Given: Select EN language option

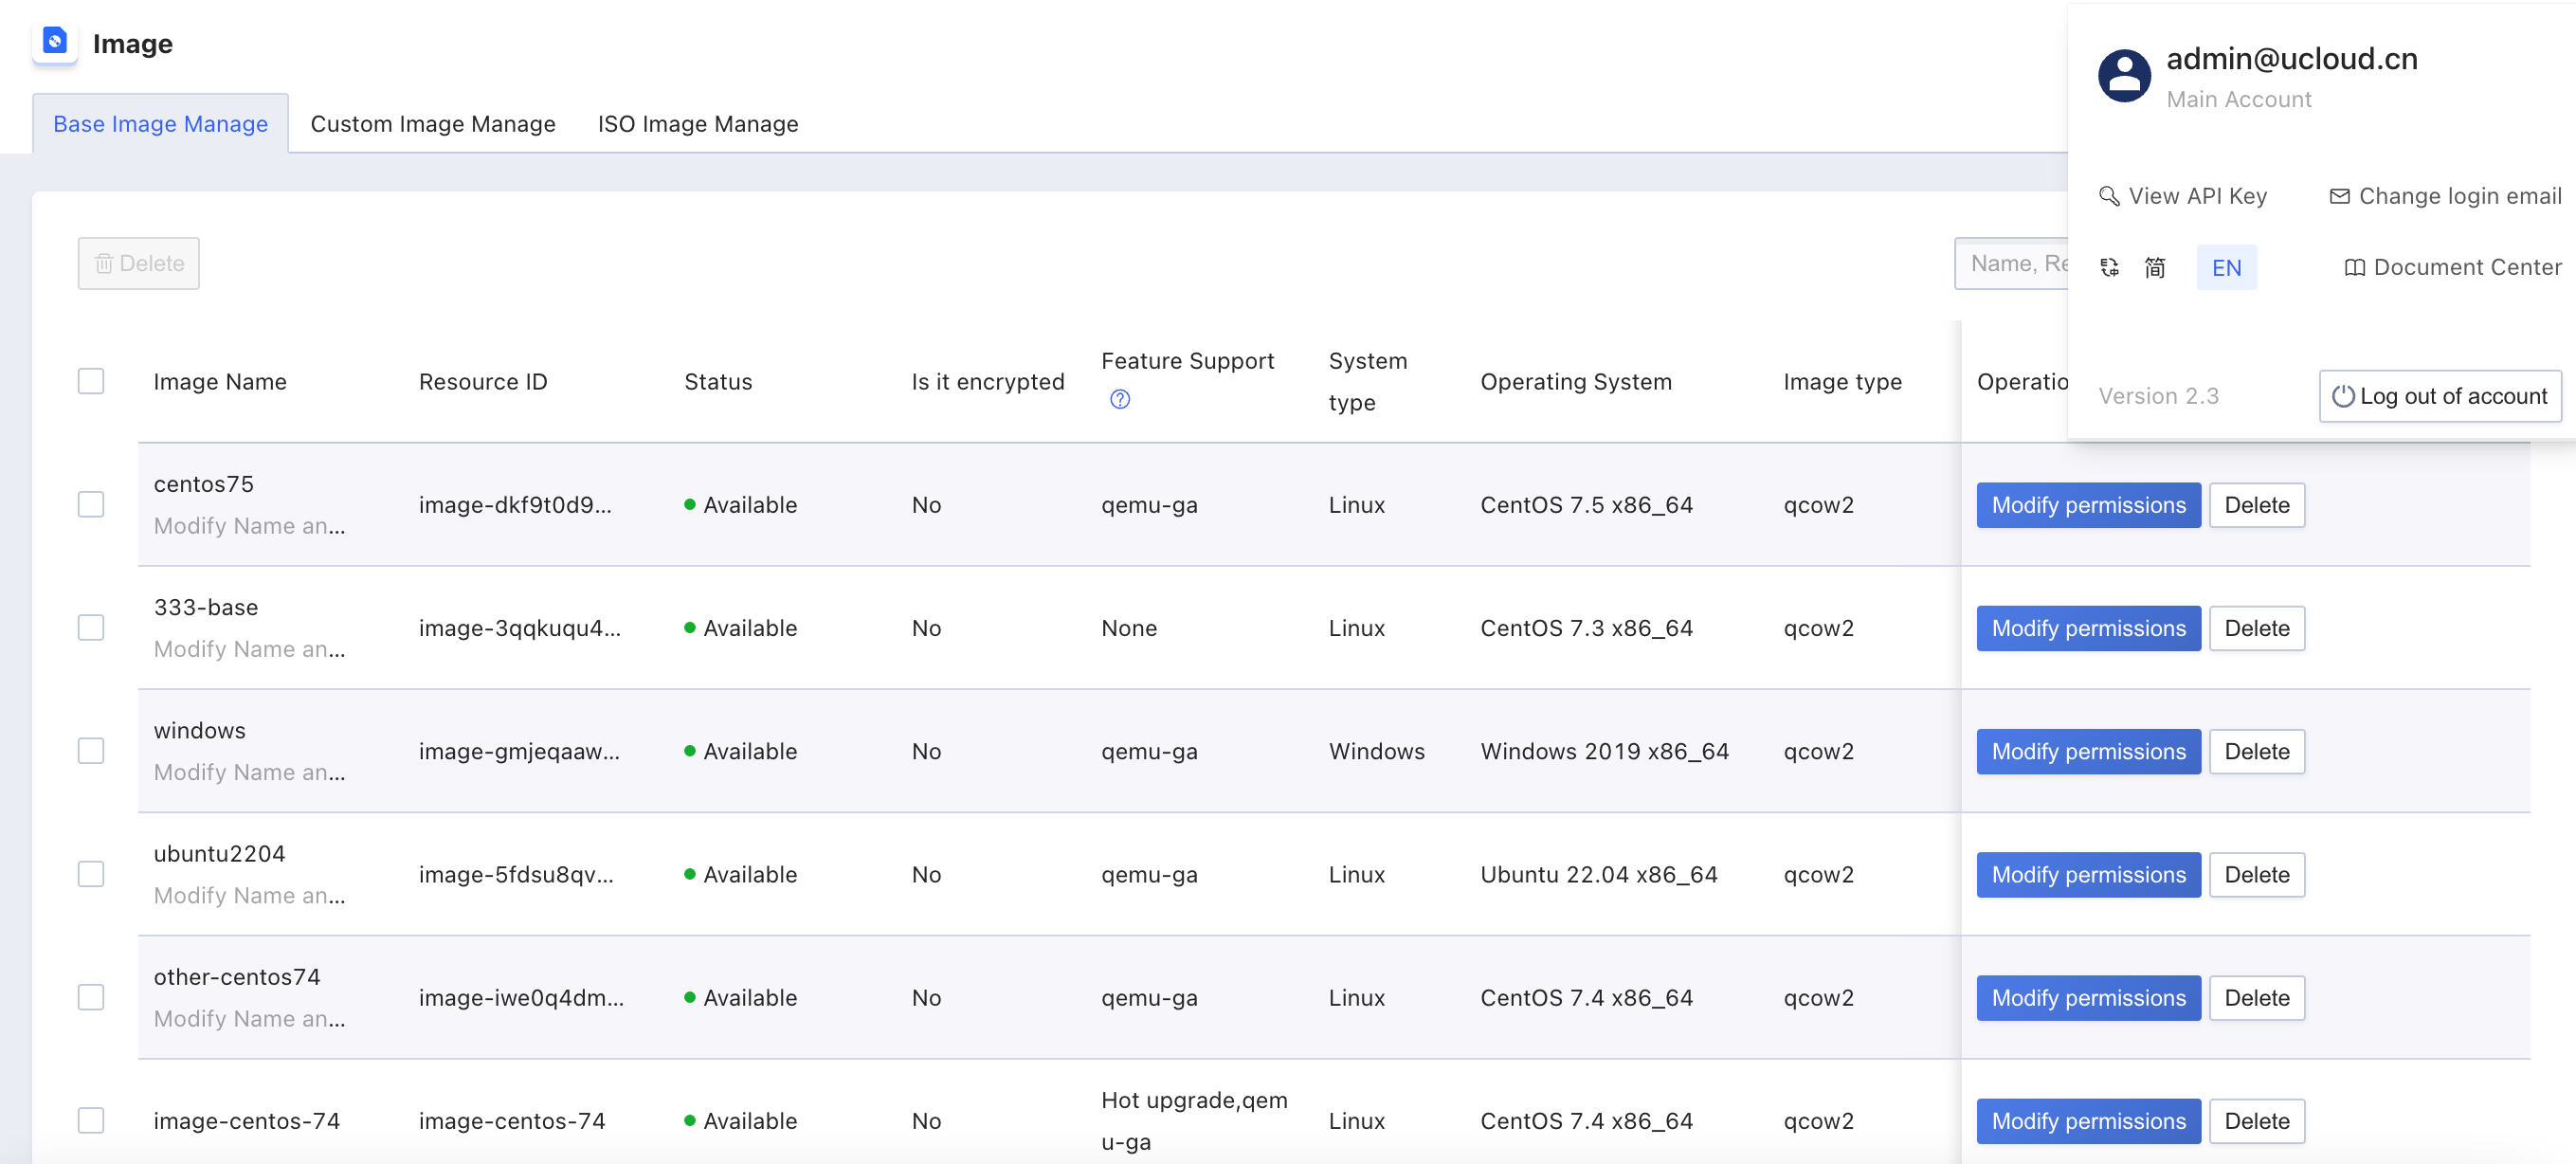Looking at the screenshot, I should point(2225,267).
